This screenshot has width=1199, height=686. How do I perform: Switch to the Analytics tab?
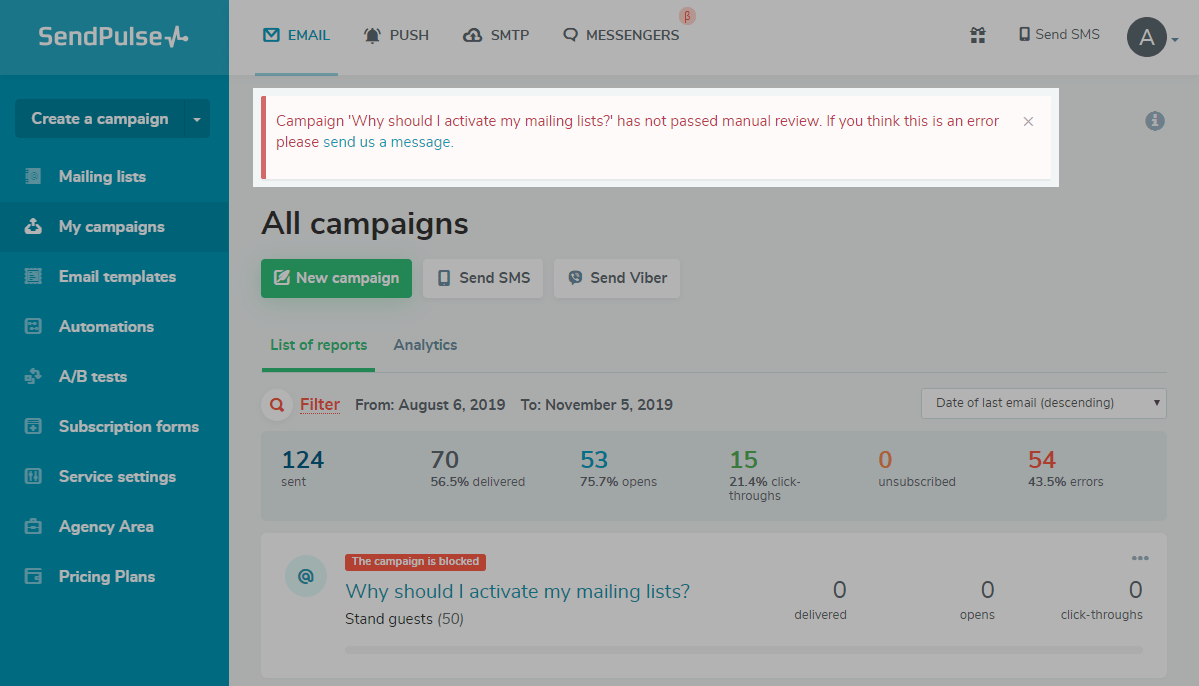tap(425, 345)
